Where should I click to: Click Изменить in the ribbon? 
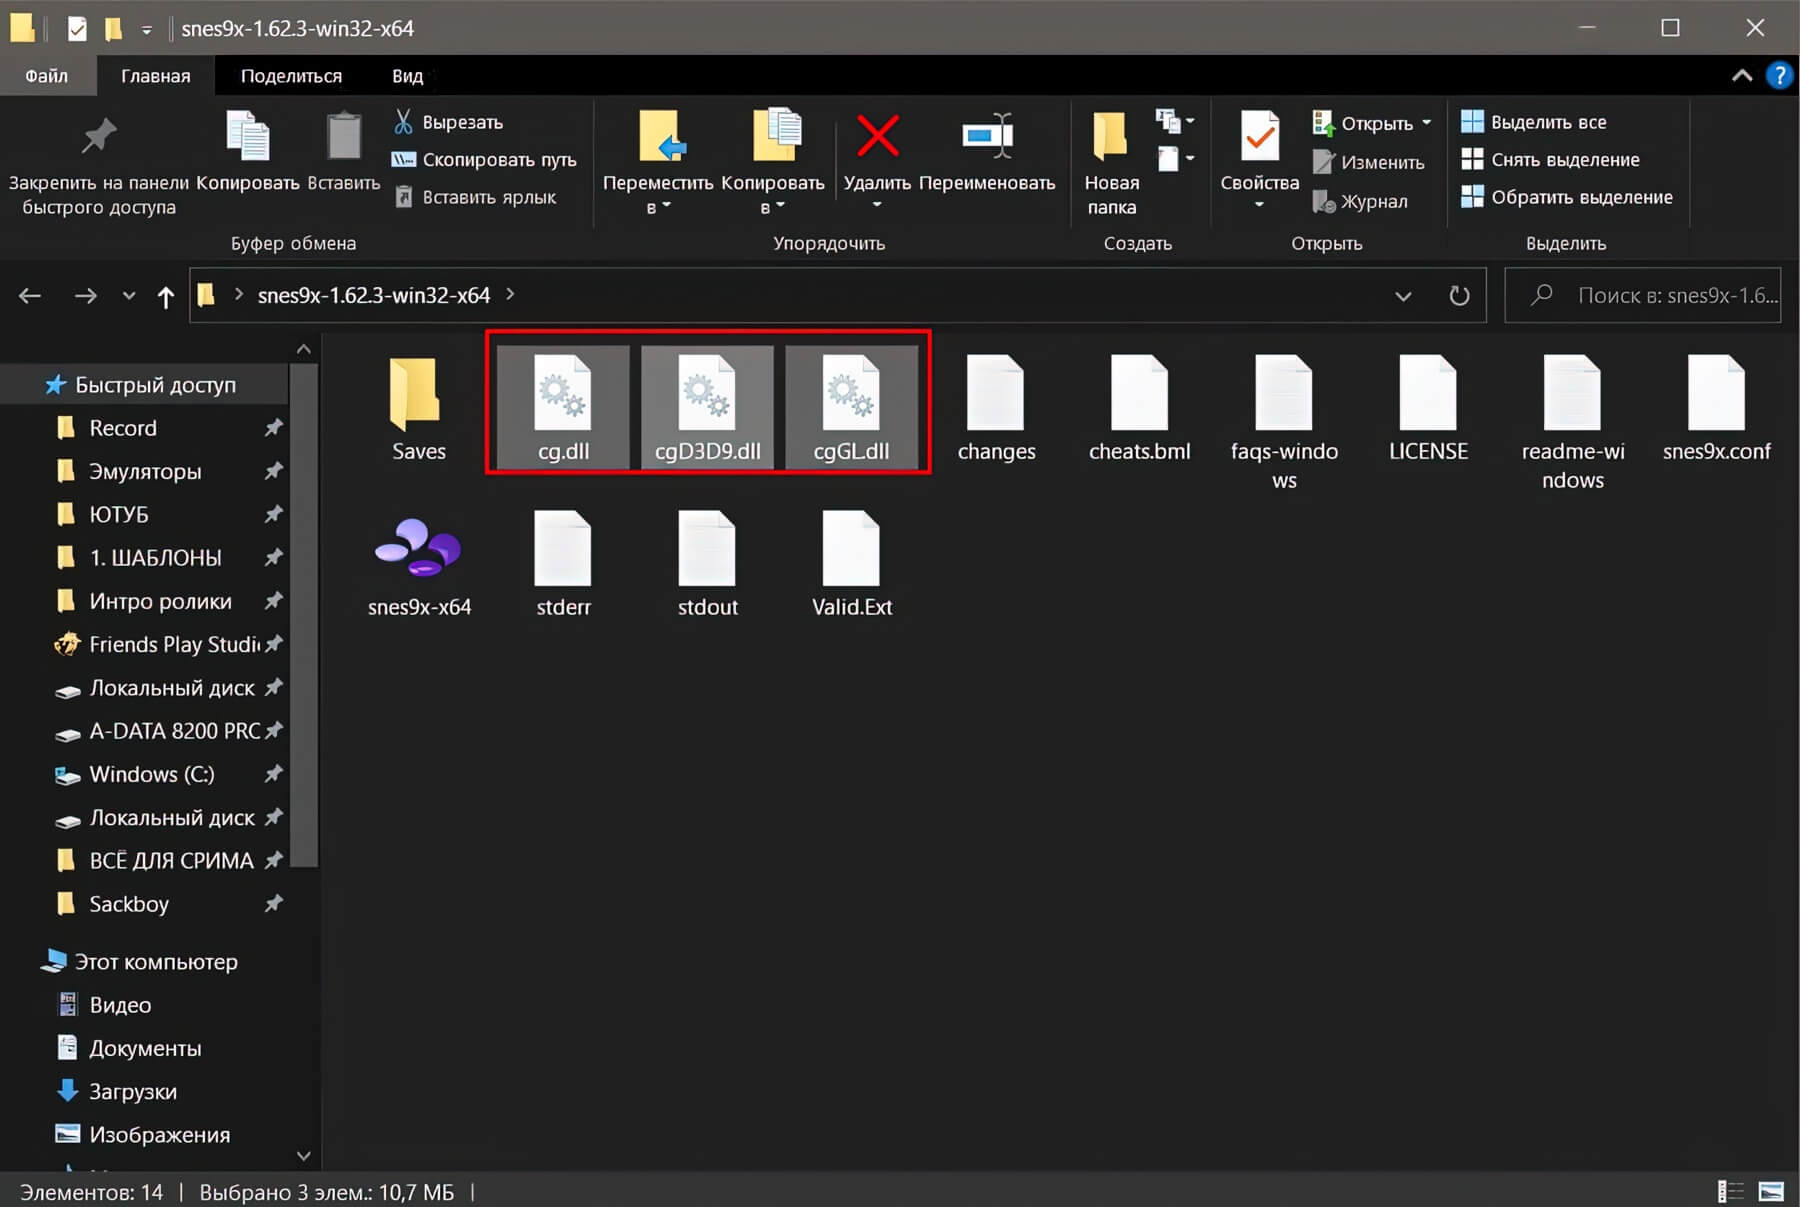click(1369, 162)
